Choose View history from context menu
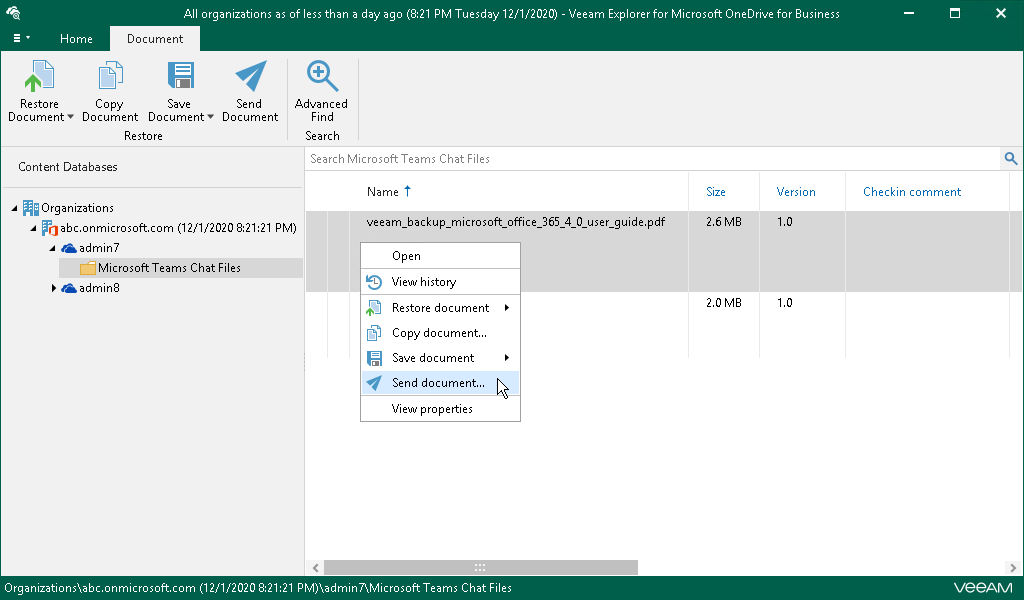 [x=441, y=282]
